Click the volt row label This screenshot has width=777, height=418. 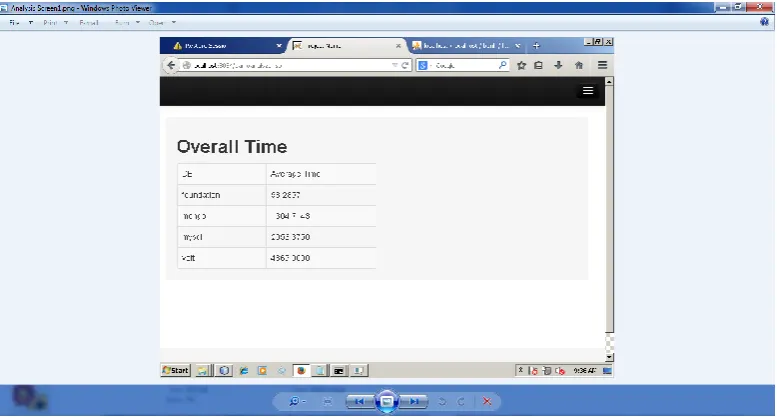point(188,258)
